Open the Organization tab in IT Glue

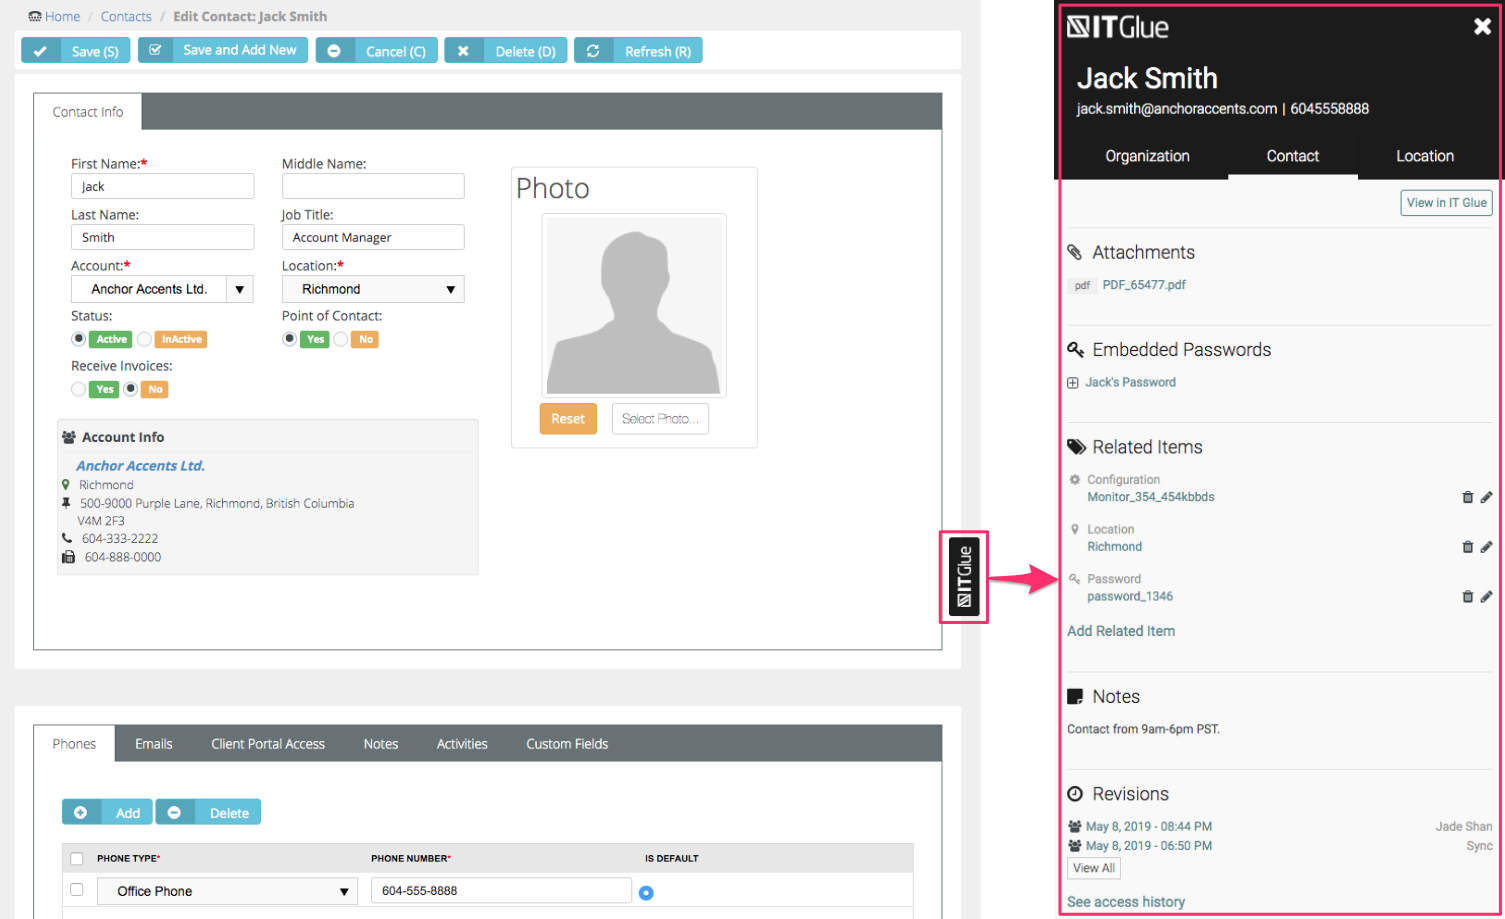[x=1147, y=156]
